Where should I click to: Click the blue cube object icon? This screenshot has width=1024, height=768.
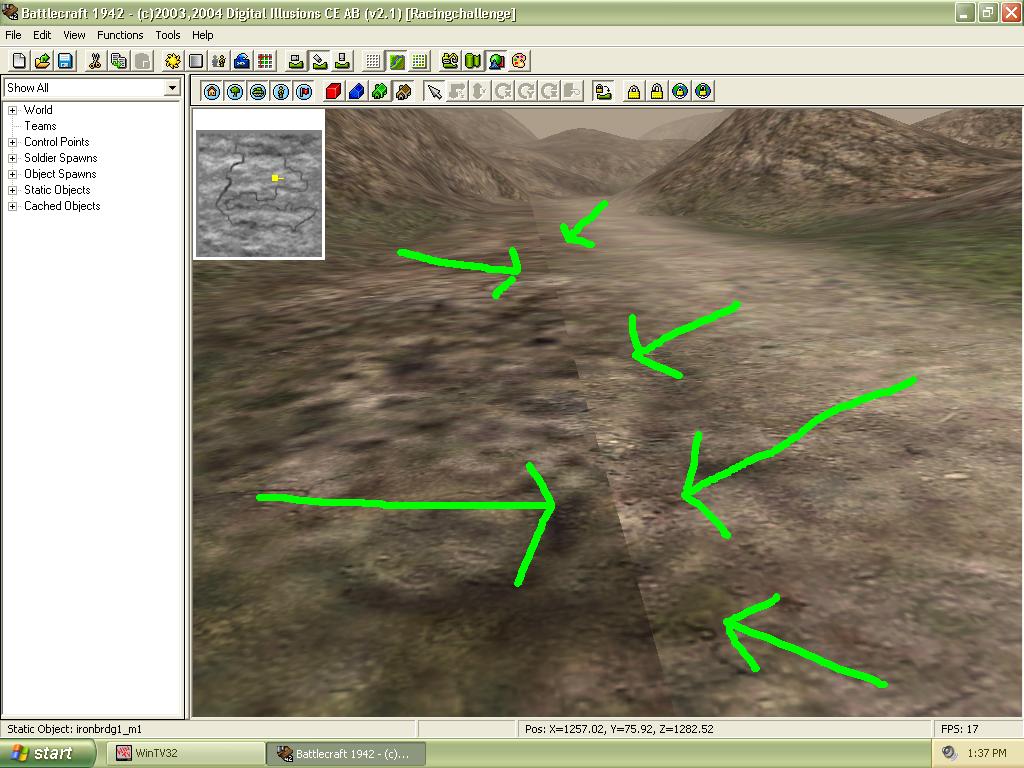click(356, 92)
